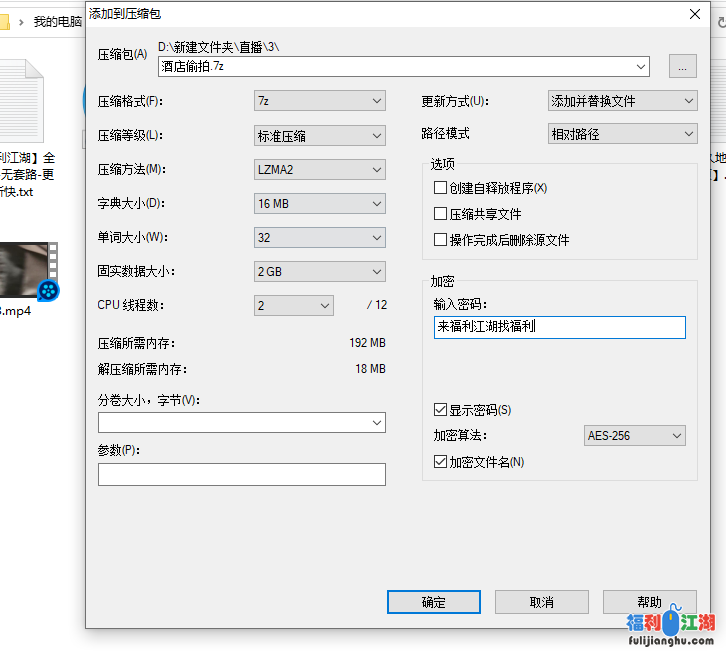The image size is (726, 656).
Task: Open the 字典大小 16 MB dropdown
Action: pyautogui.click(x=320, y=203)
